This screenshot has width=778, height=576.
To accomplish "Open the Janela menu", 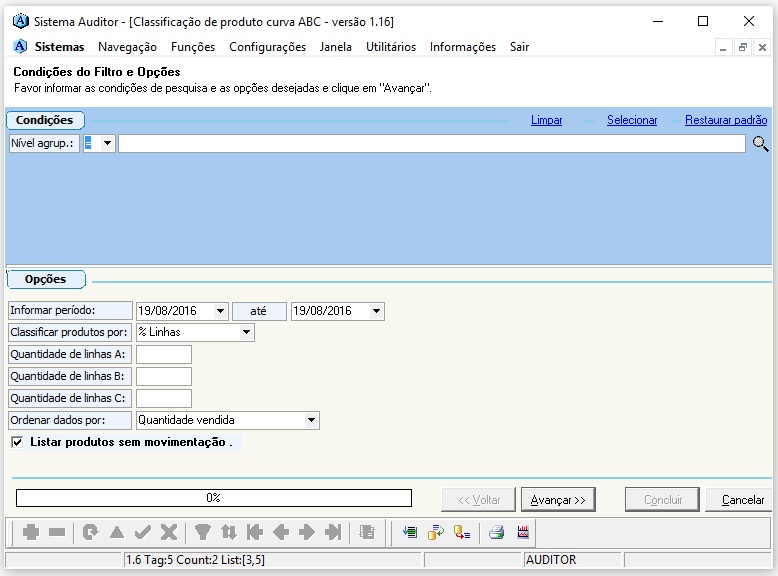I will (336, 47).
